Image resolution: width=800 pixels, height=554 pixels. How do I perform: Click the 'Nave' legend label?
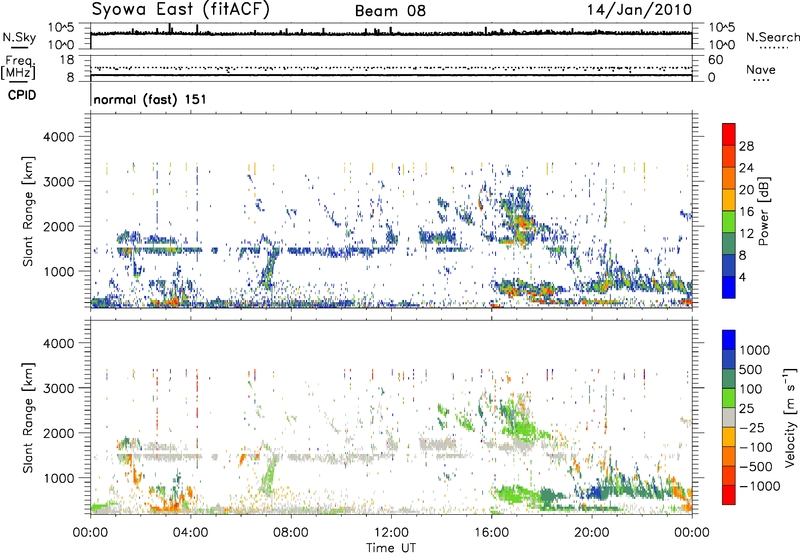tap(761, 69)
